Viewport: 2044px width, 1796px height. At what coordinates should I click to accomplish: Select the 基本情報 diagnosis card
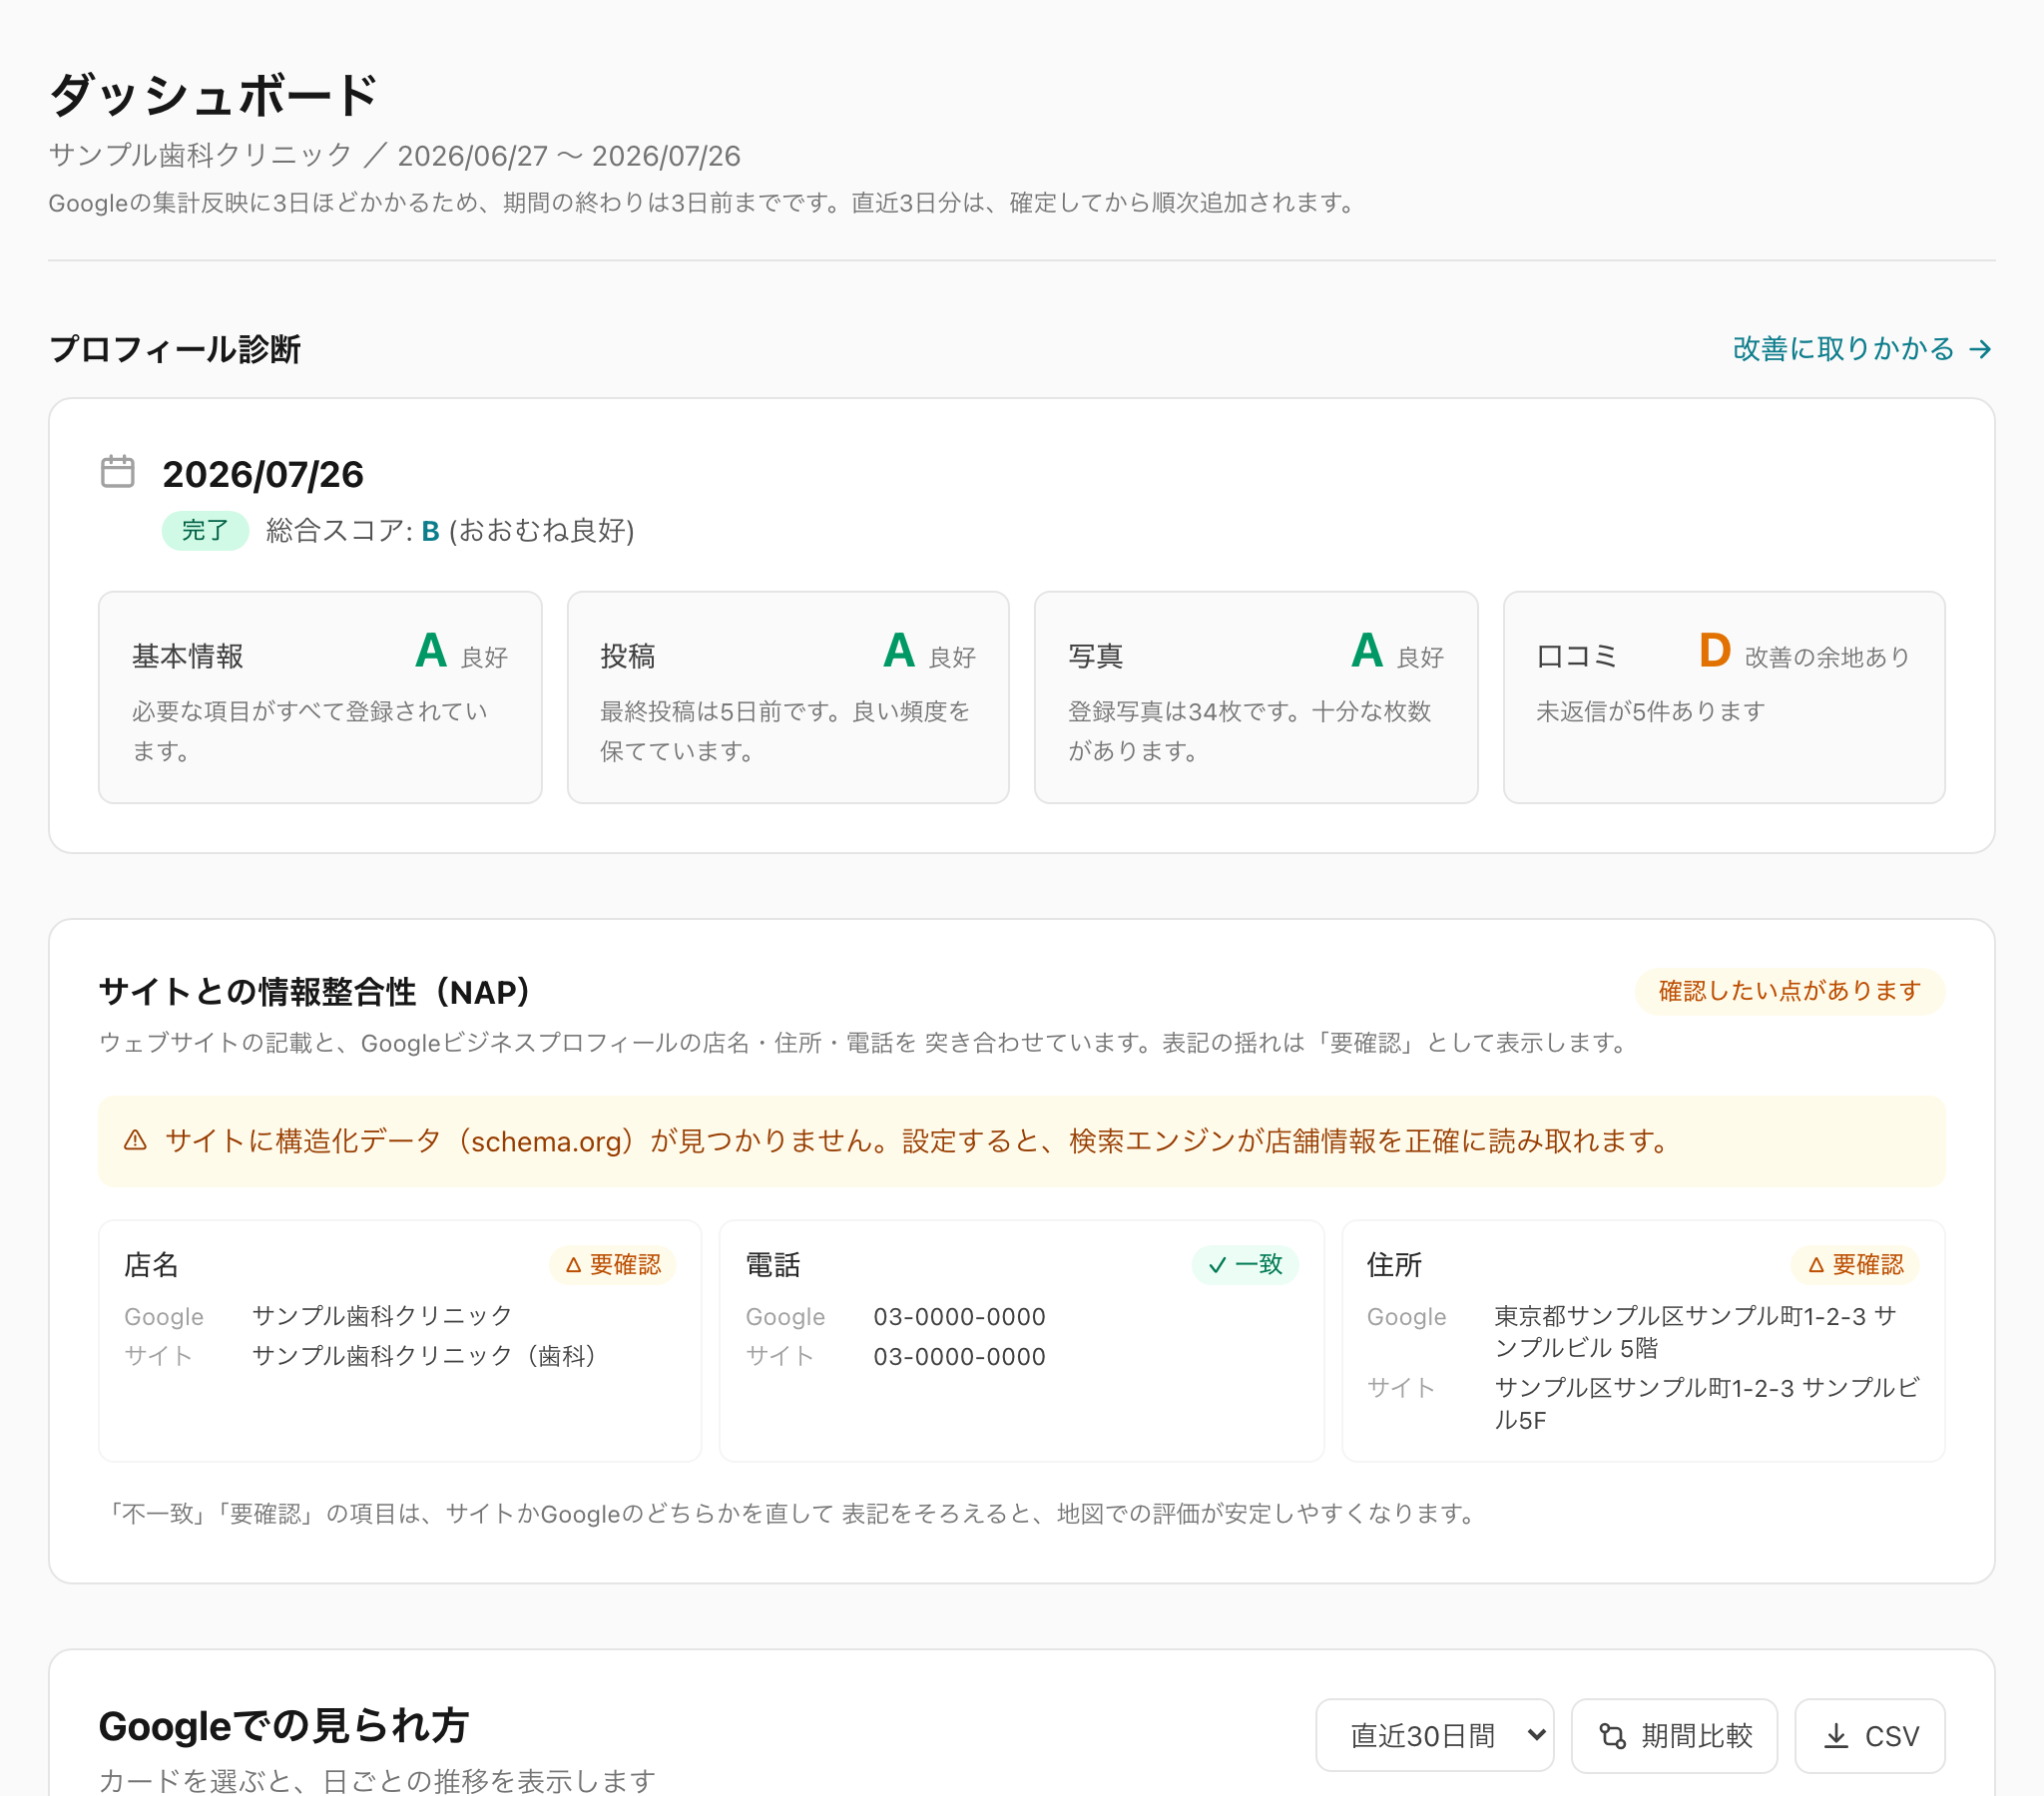click(320, 697)
